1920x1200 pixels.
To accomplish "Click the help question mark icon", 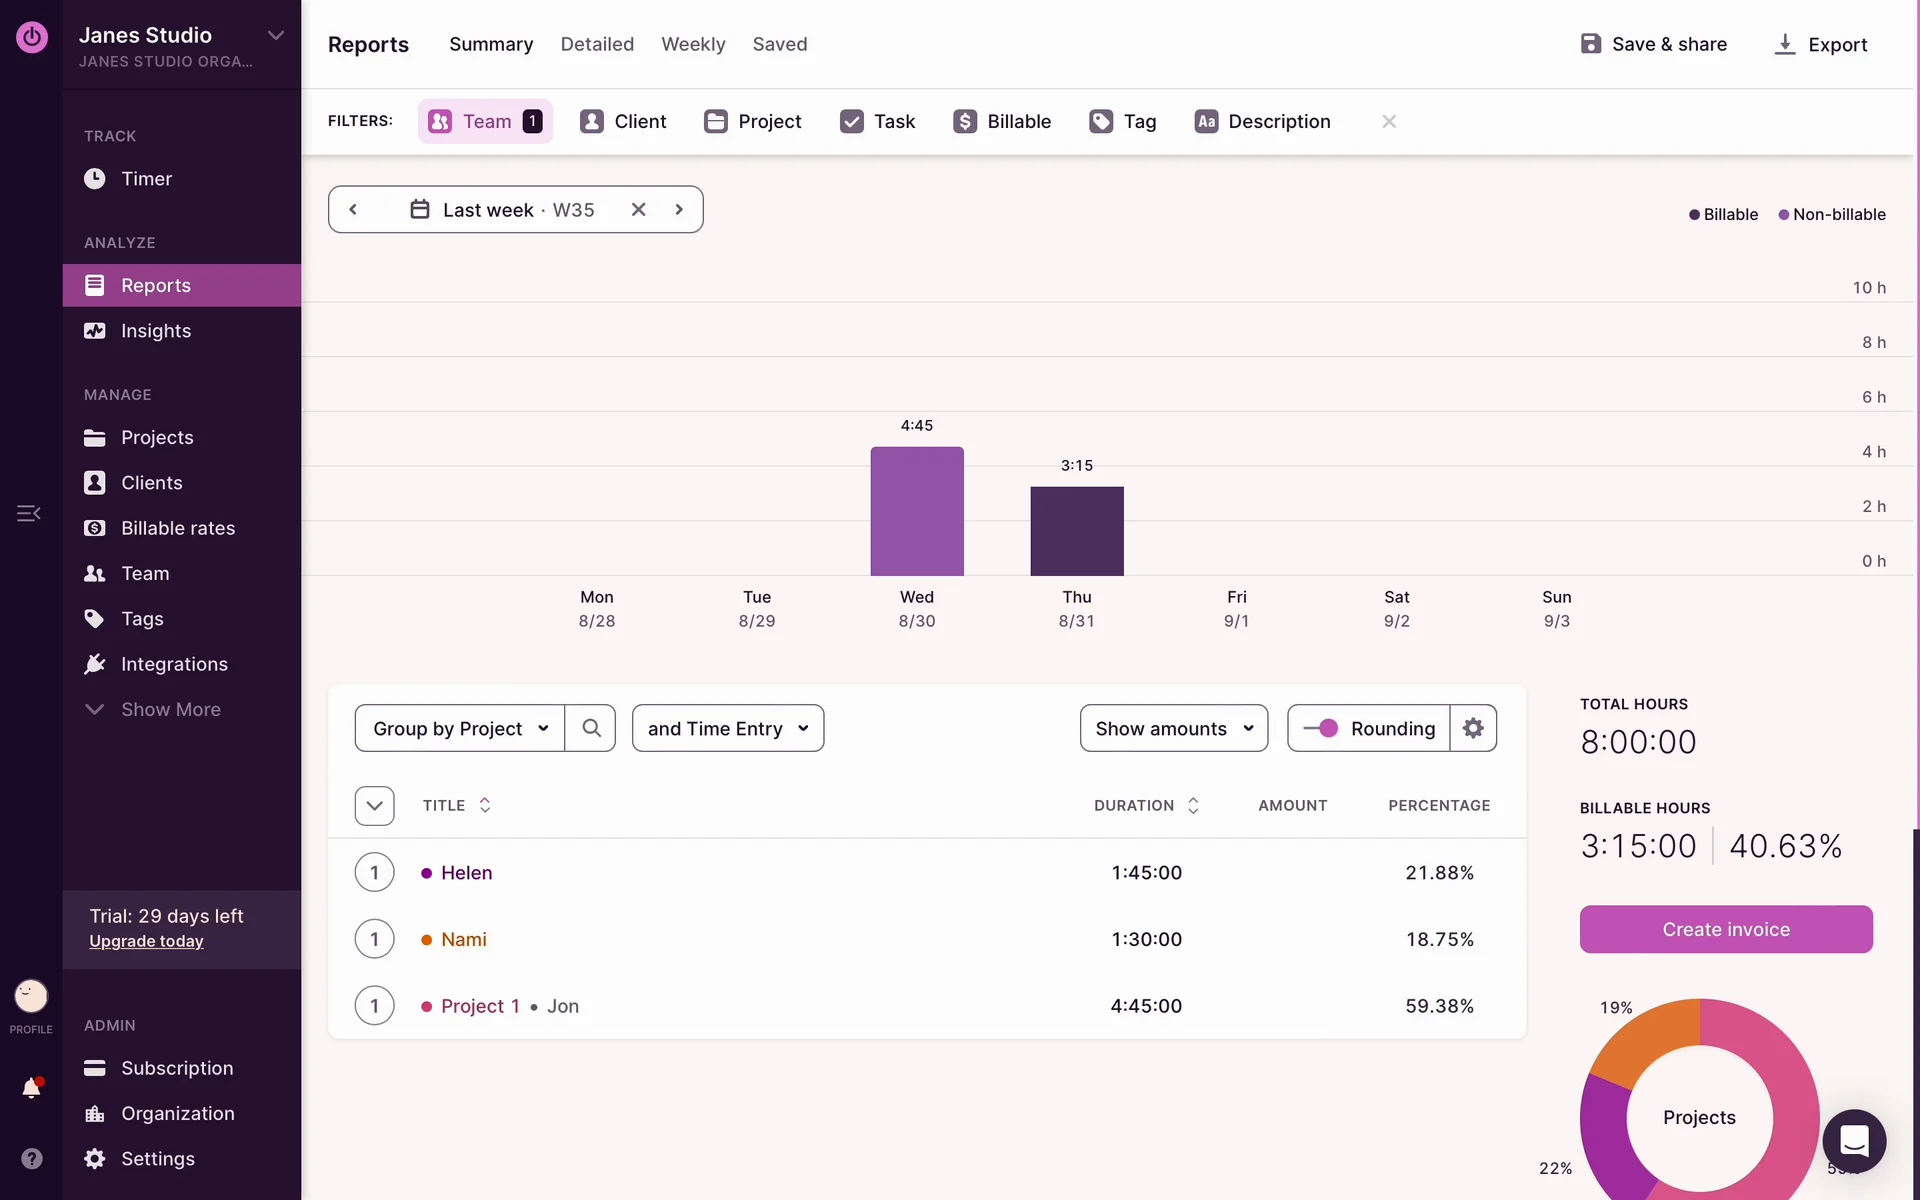I will [31, 1158].
